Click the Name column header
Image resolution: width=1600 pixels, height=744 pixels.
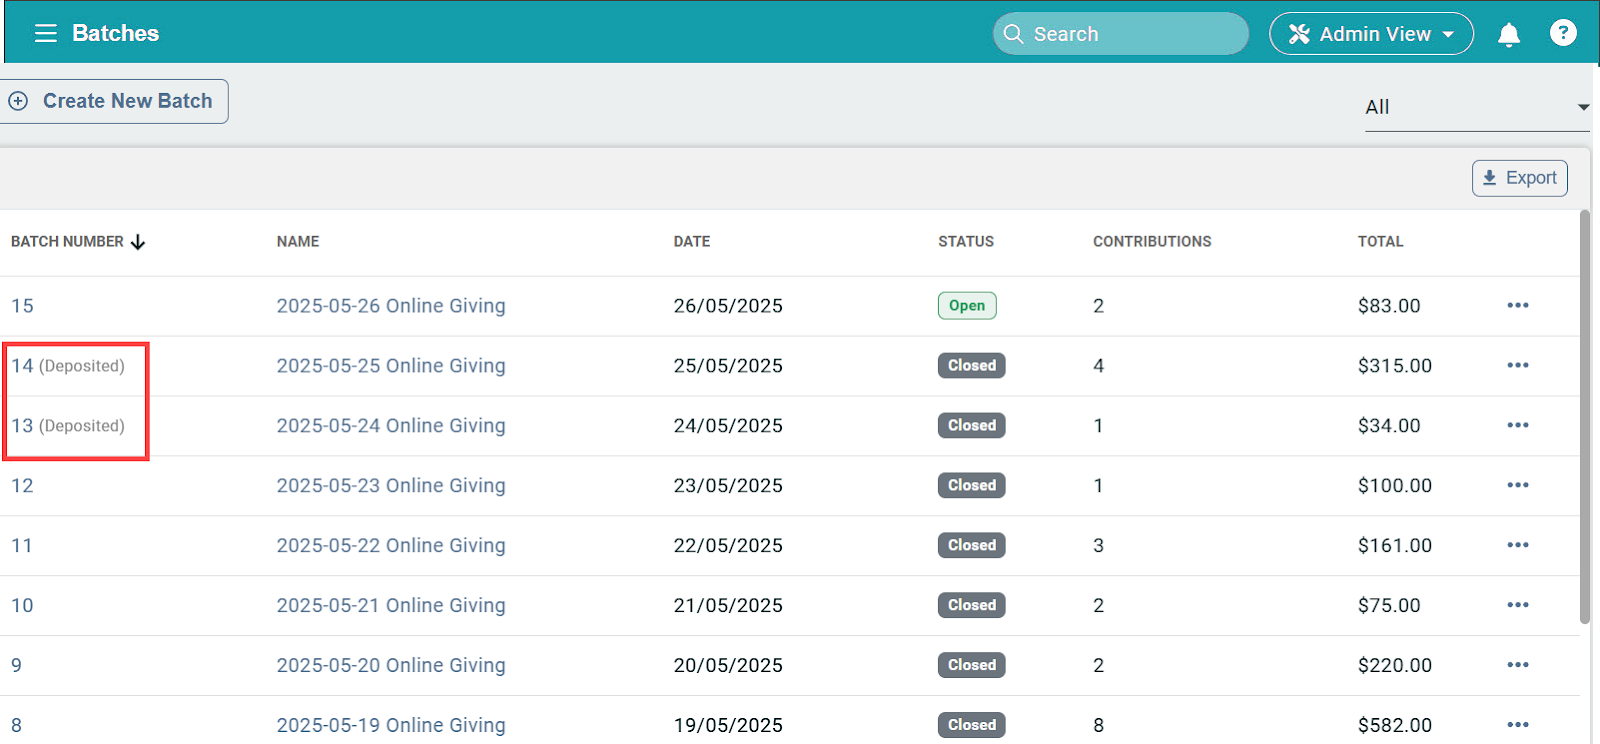(x=298, y=242)
